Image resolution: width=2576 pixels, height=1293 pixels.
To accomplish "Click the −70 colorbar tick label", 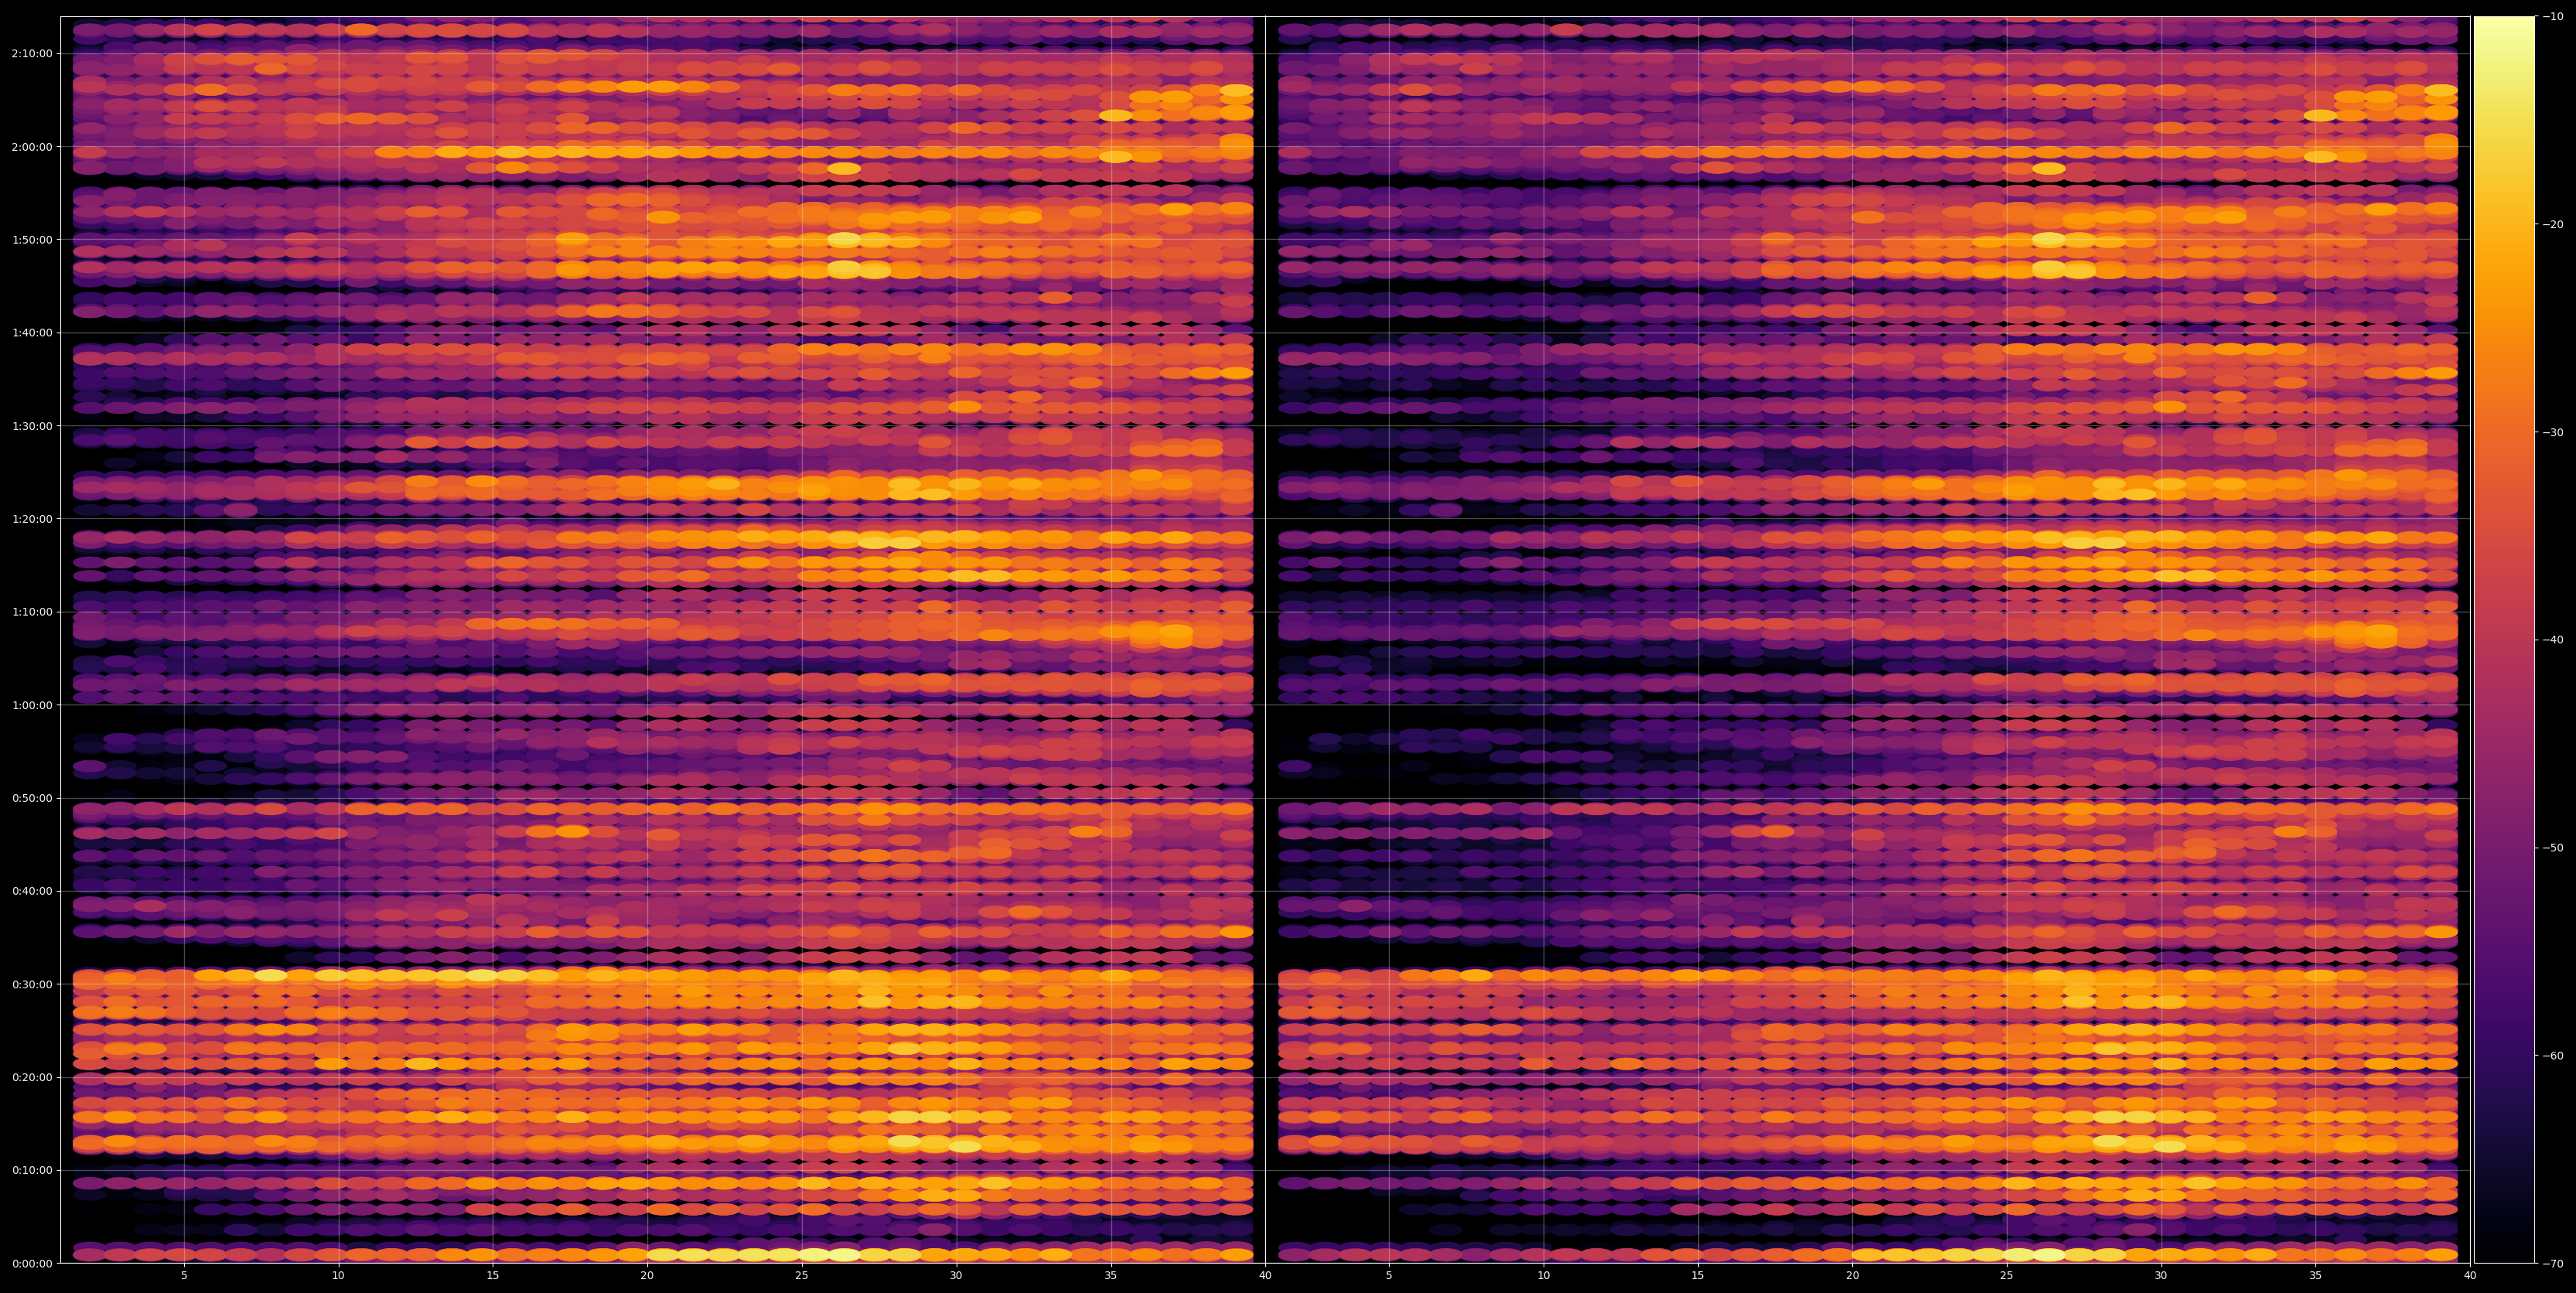I will pos(2551,1264).
